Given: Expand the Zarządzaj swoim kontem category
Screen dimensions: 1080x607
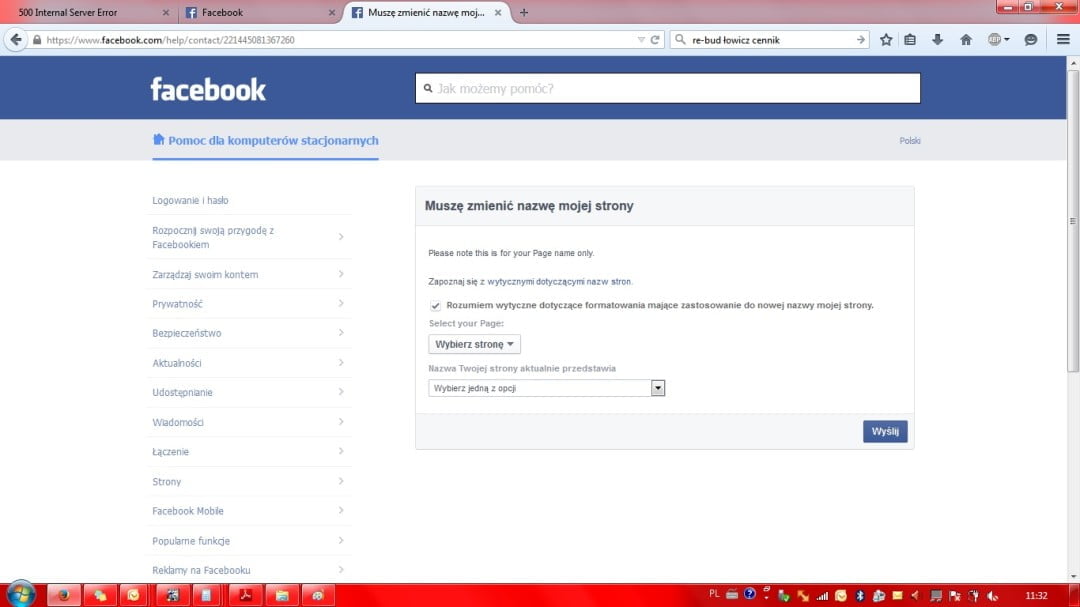Looking at the screenshot, I should click(248, 274).
